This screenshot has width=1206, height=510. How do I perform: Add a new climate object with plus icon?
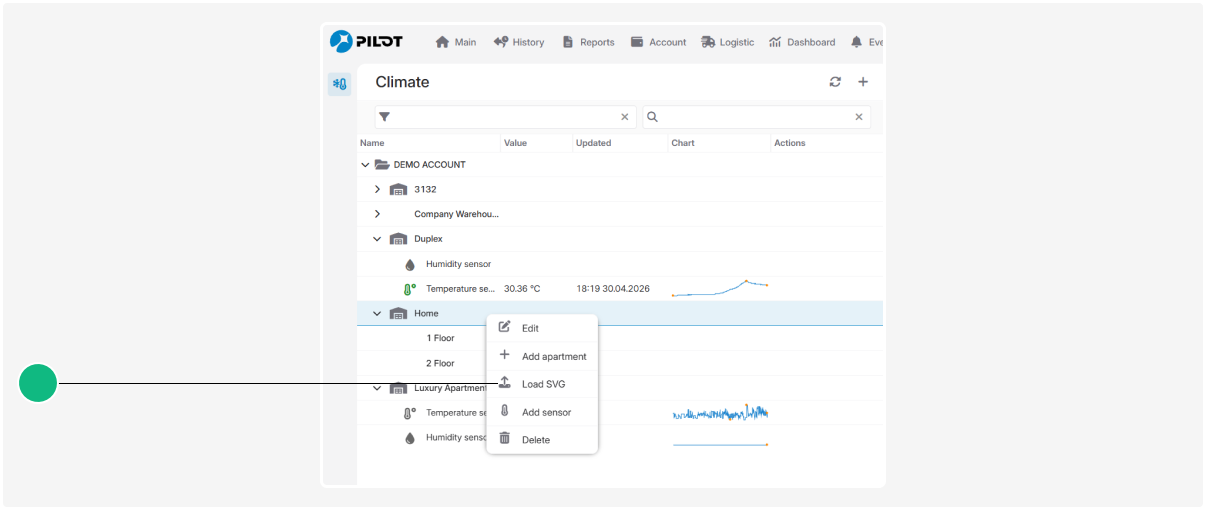click(x=863, y=82)
